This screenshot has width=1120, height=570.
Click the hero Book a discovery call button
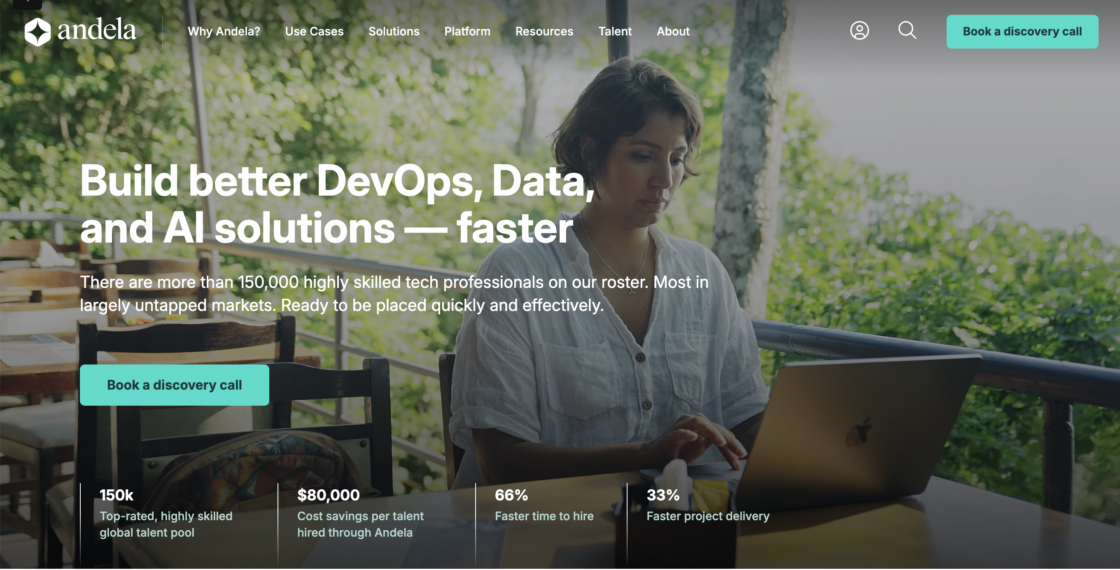[174, 385]
